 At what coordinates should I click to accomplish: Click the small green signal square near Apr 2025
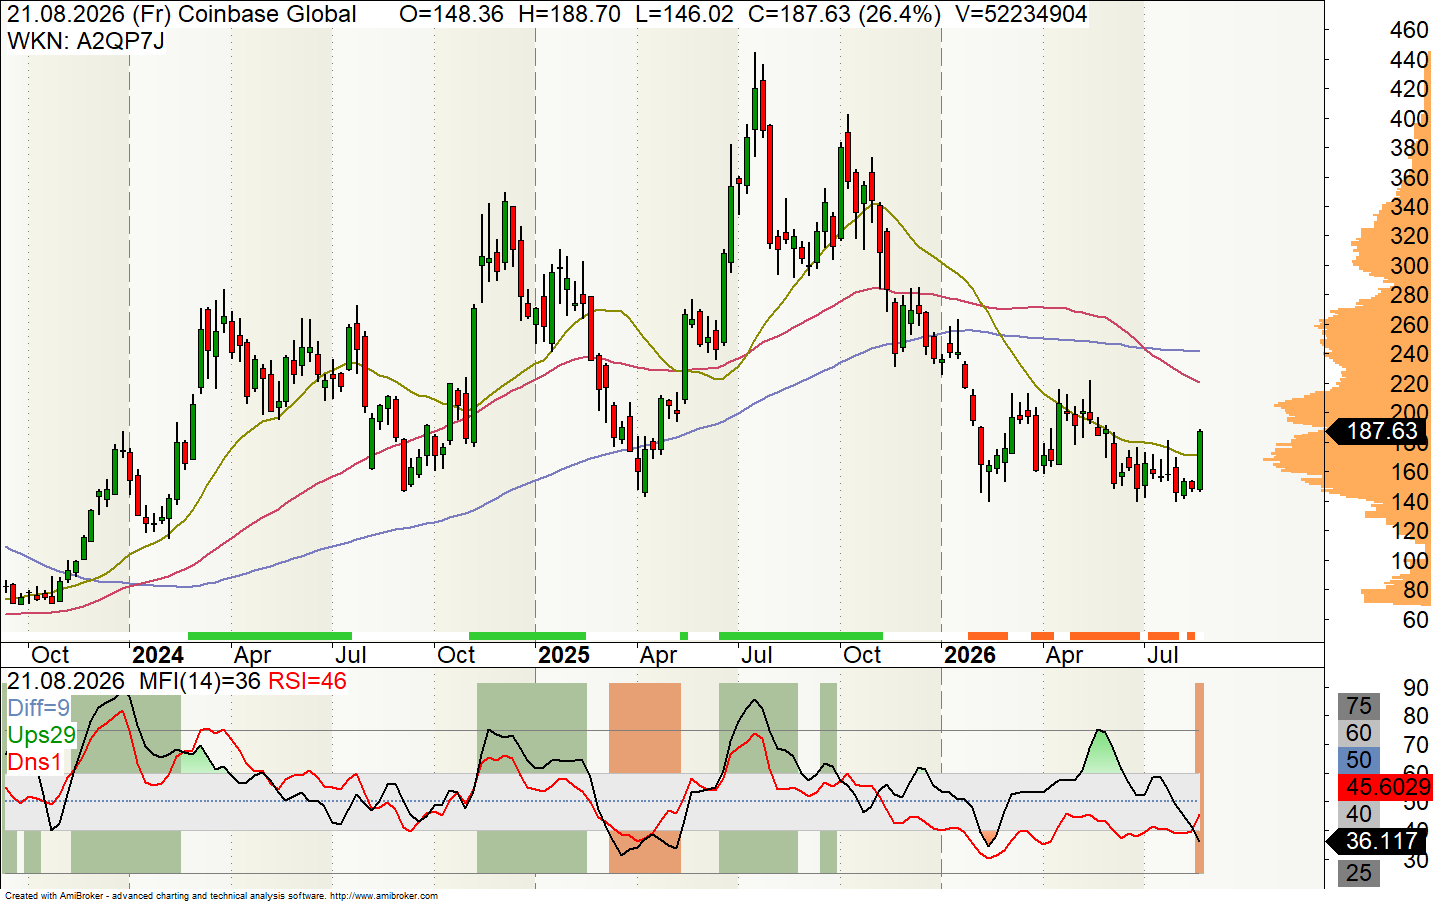click(x=684, y=636)
